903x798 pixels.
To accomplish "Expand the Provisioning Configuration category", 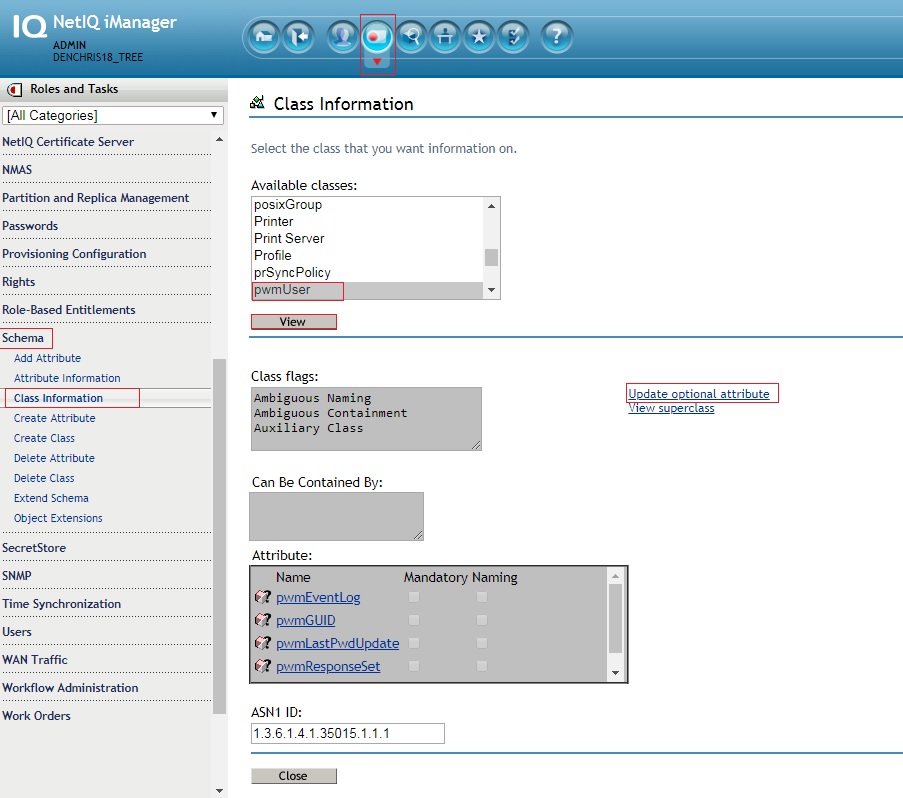I will [74, 254].
